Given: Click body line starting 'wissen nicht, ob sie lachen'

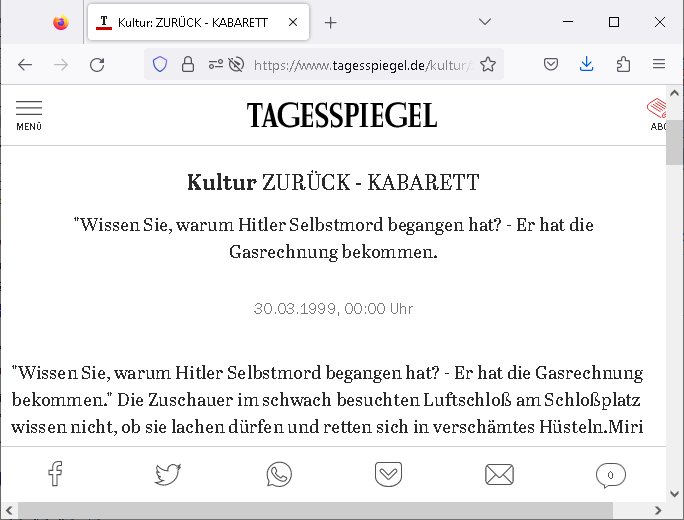Looking at the screenshot, I should pos(327,427).
